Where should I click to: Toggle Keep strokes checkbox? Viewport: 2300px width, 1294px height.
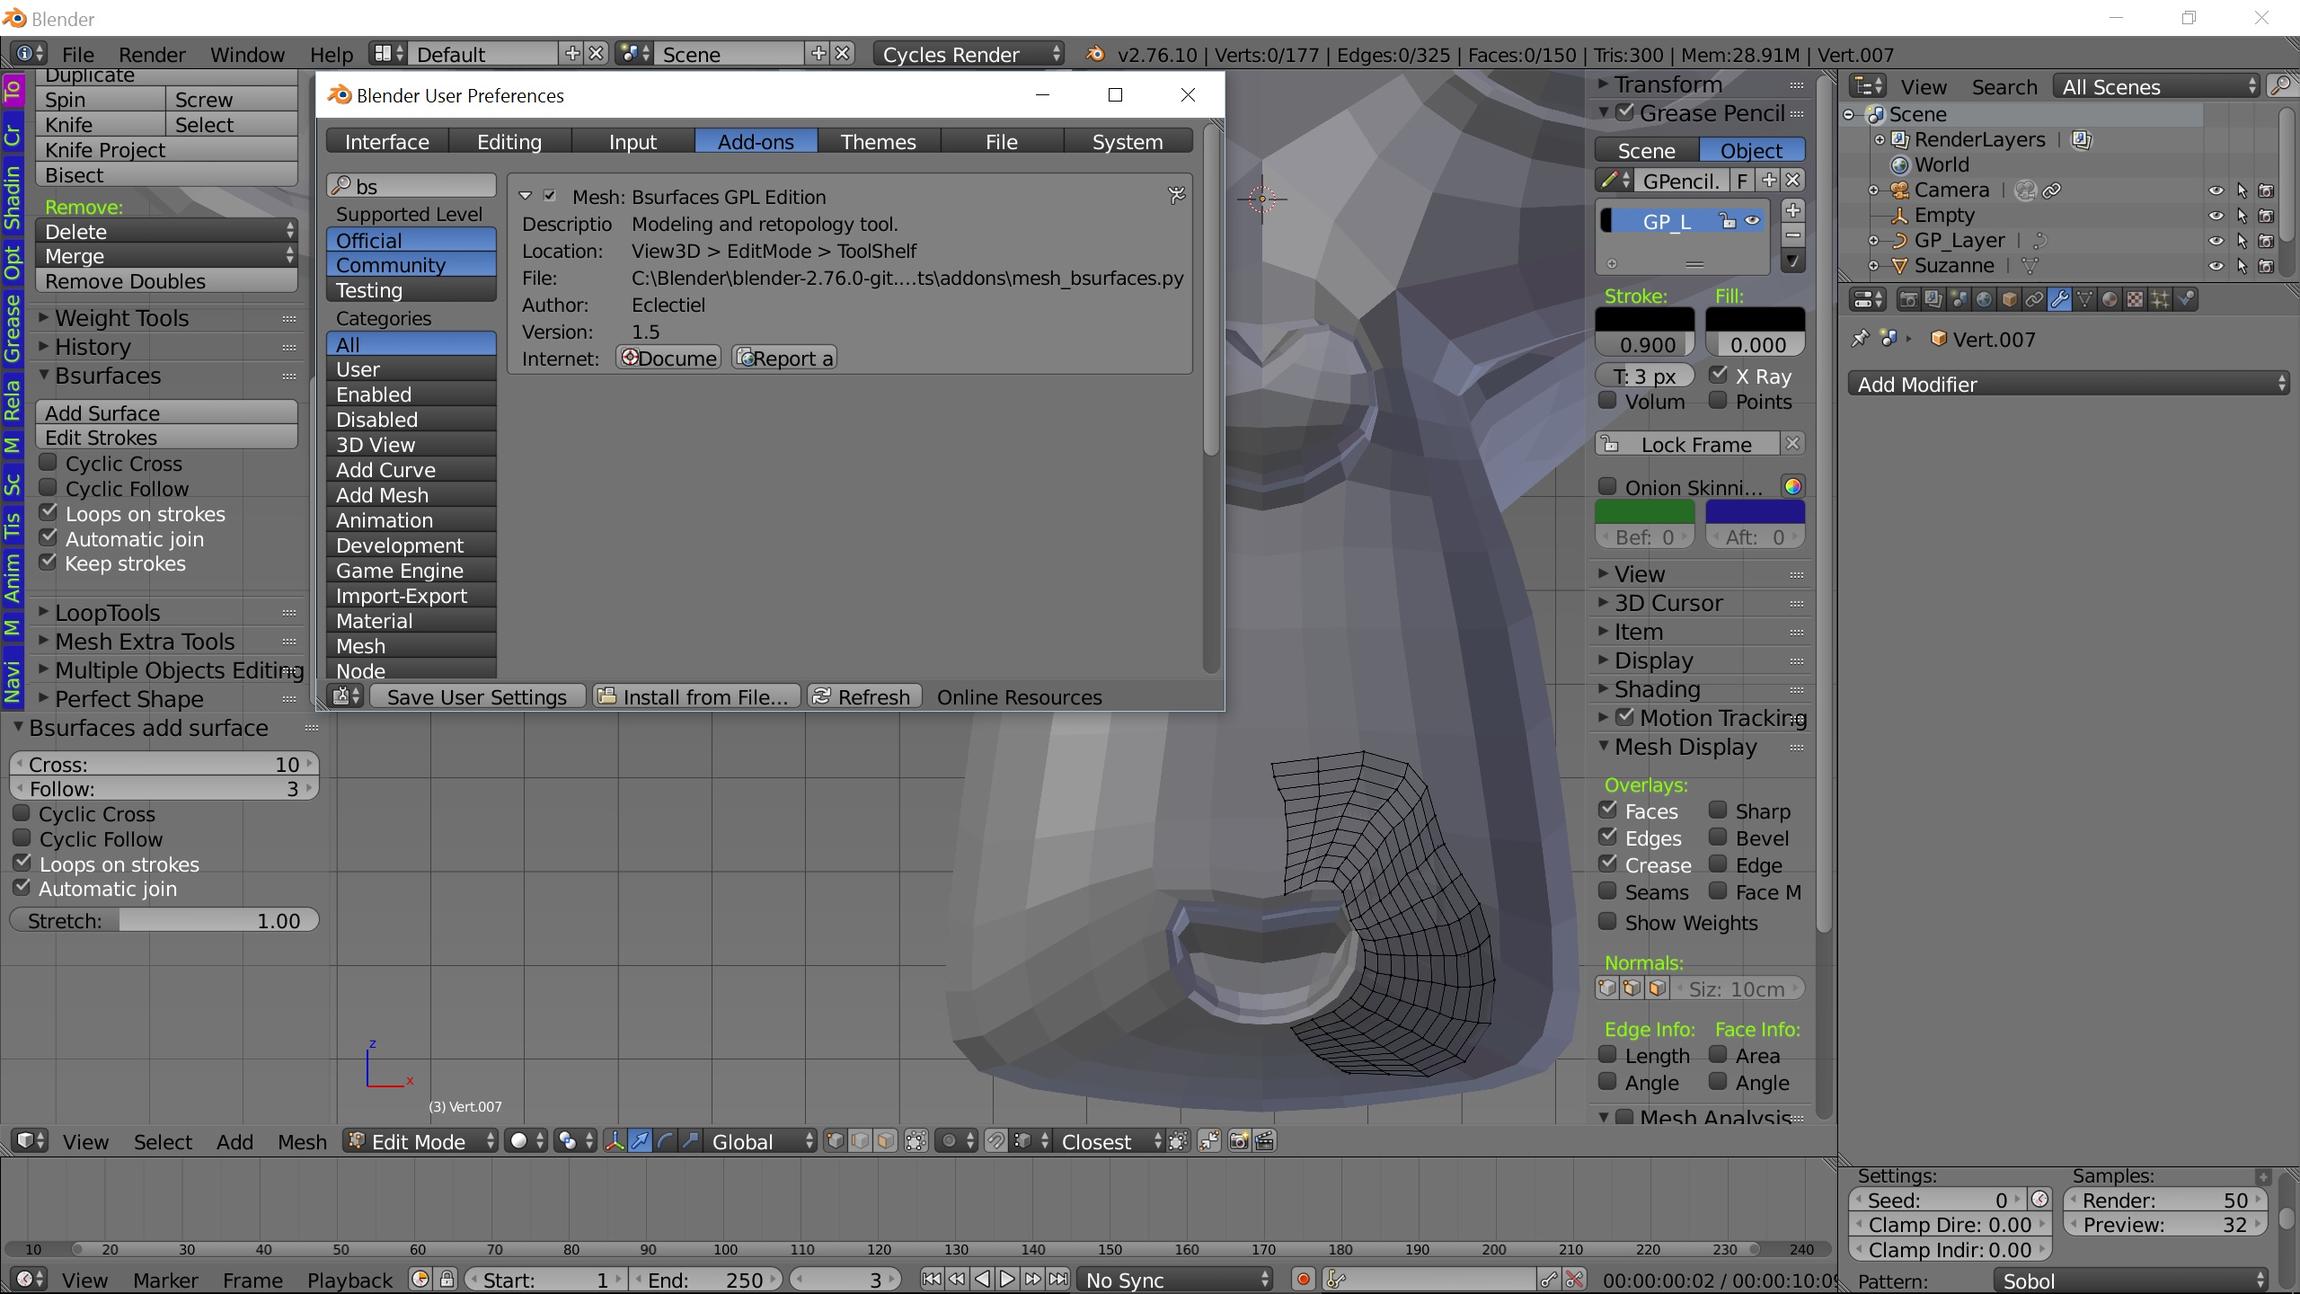(48, 562)
